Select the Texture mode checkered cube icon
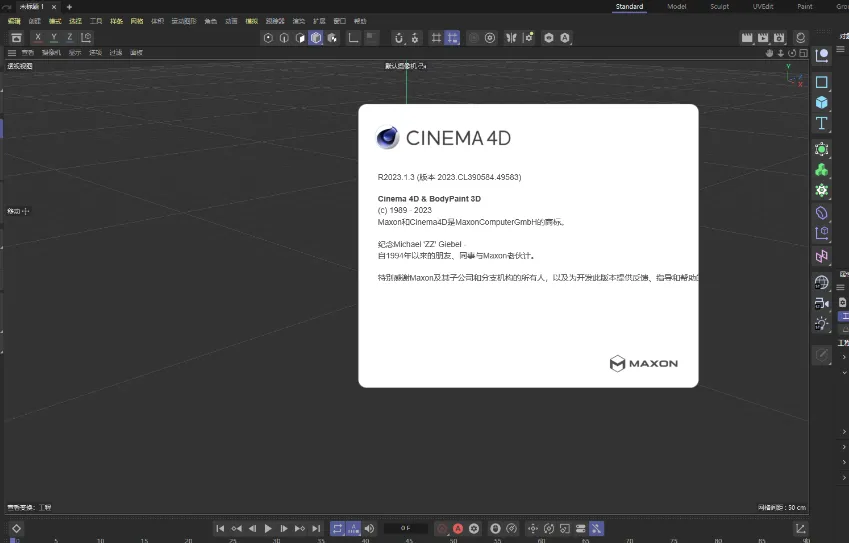The image size is (849, 543). tap(332, 38)
